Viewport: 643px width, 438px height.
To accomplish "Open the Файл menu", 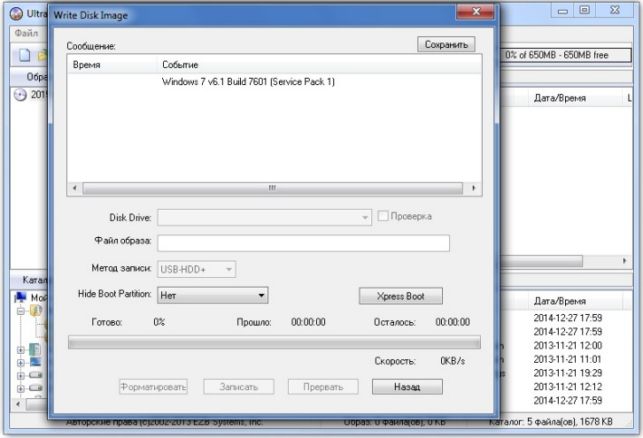I will (26, 33).
